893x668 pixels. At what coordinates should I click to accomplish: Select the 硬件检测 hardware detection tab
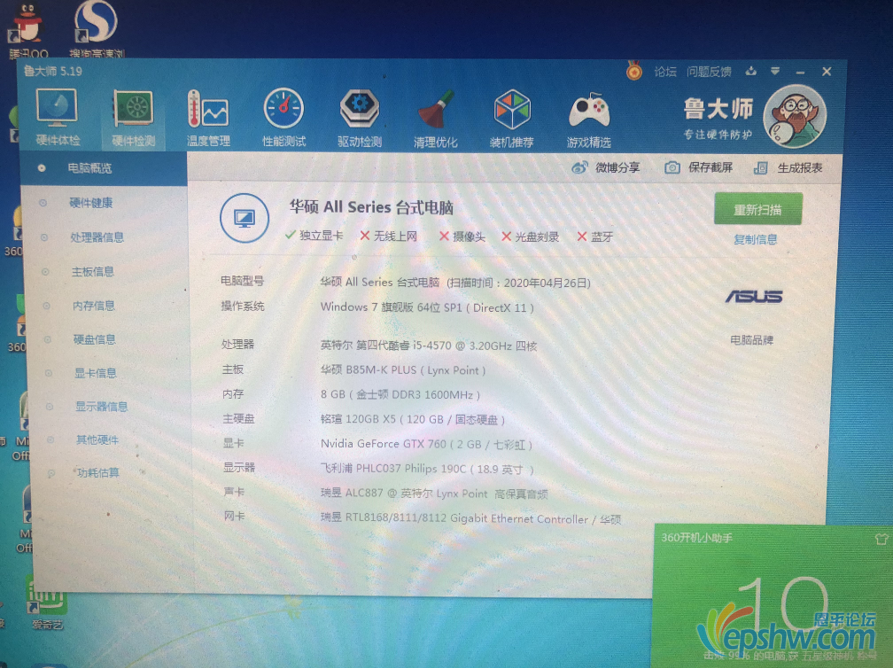pyautogui.click(x=133, y=117)
